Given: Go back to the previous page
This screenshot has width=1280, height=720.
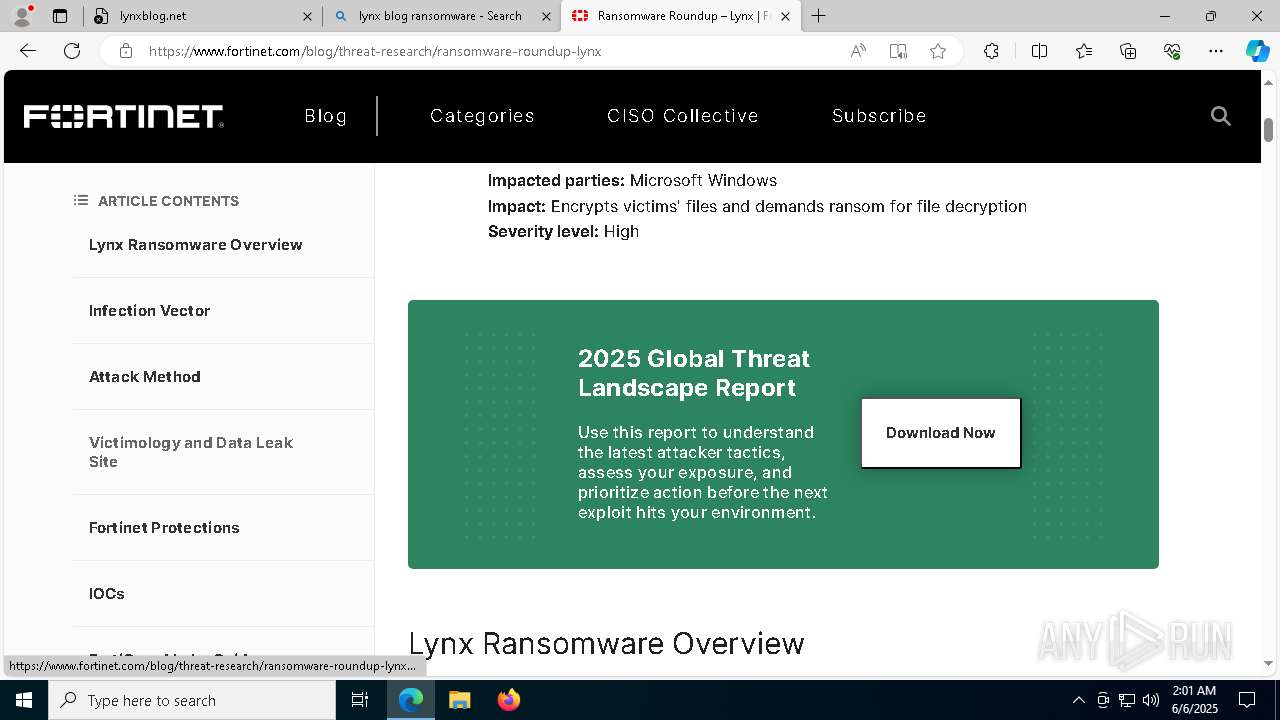Looking at the screenshot, I should (28, 51).
